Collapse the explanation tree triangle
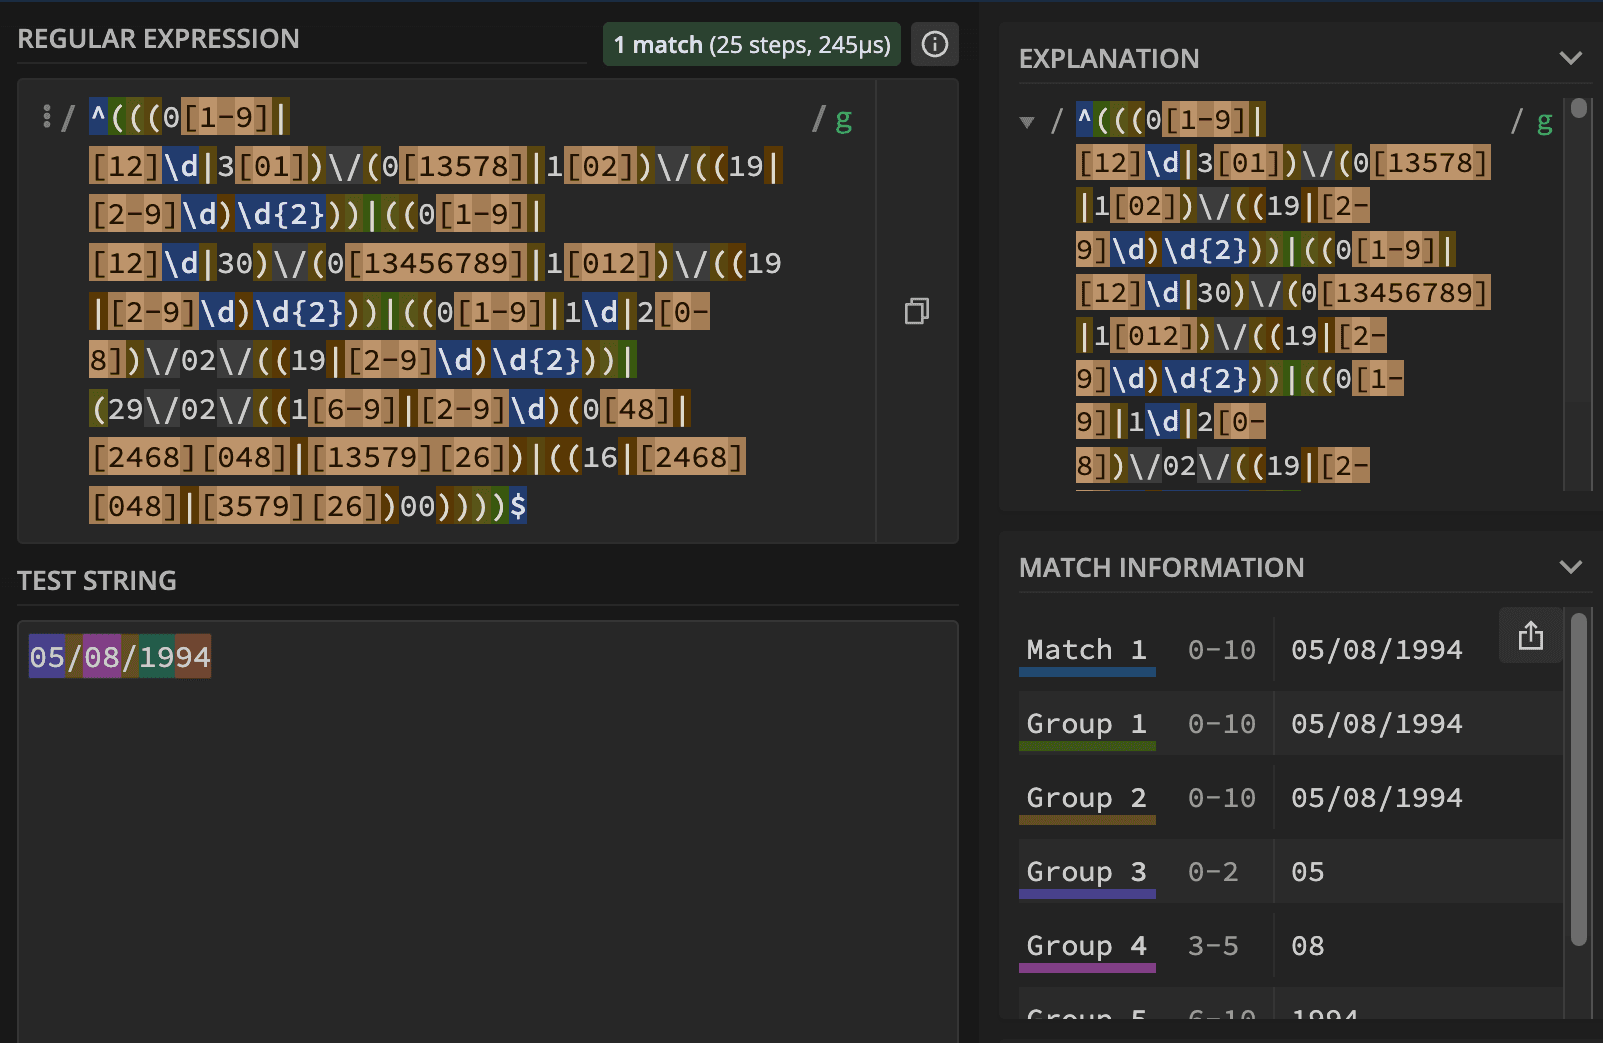 coord(1027,122)
